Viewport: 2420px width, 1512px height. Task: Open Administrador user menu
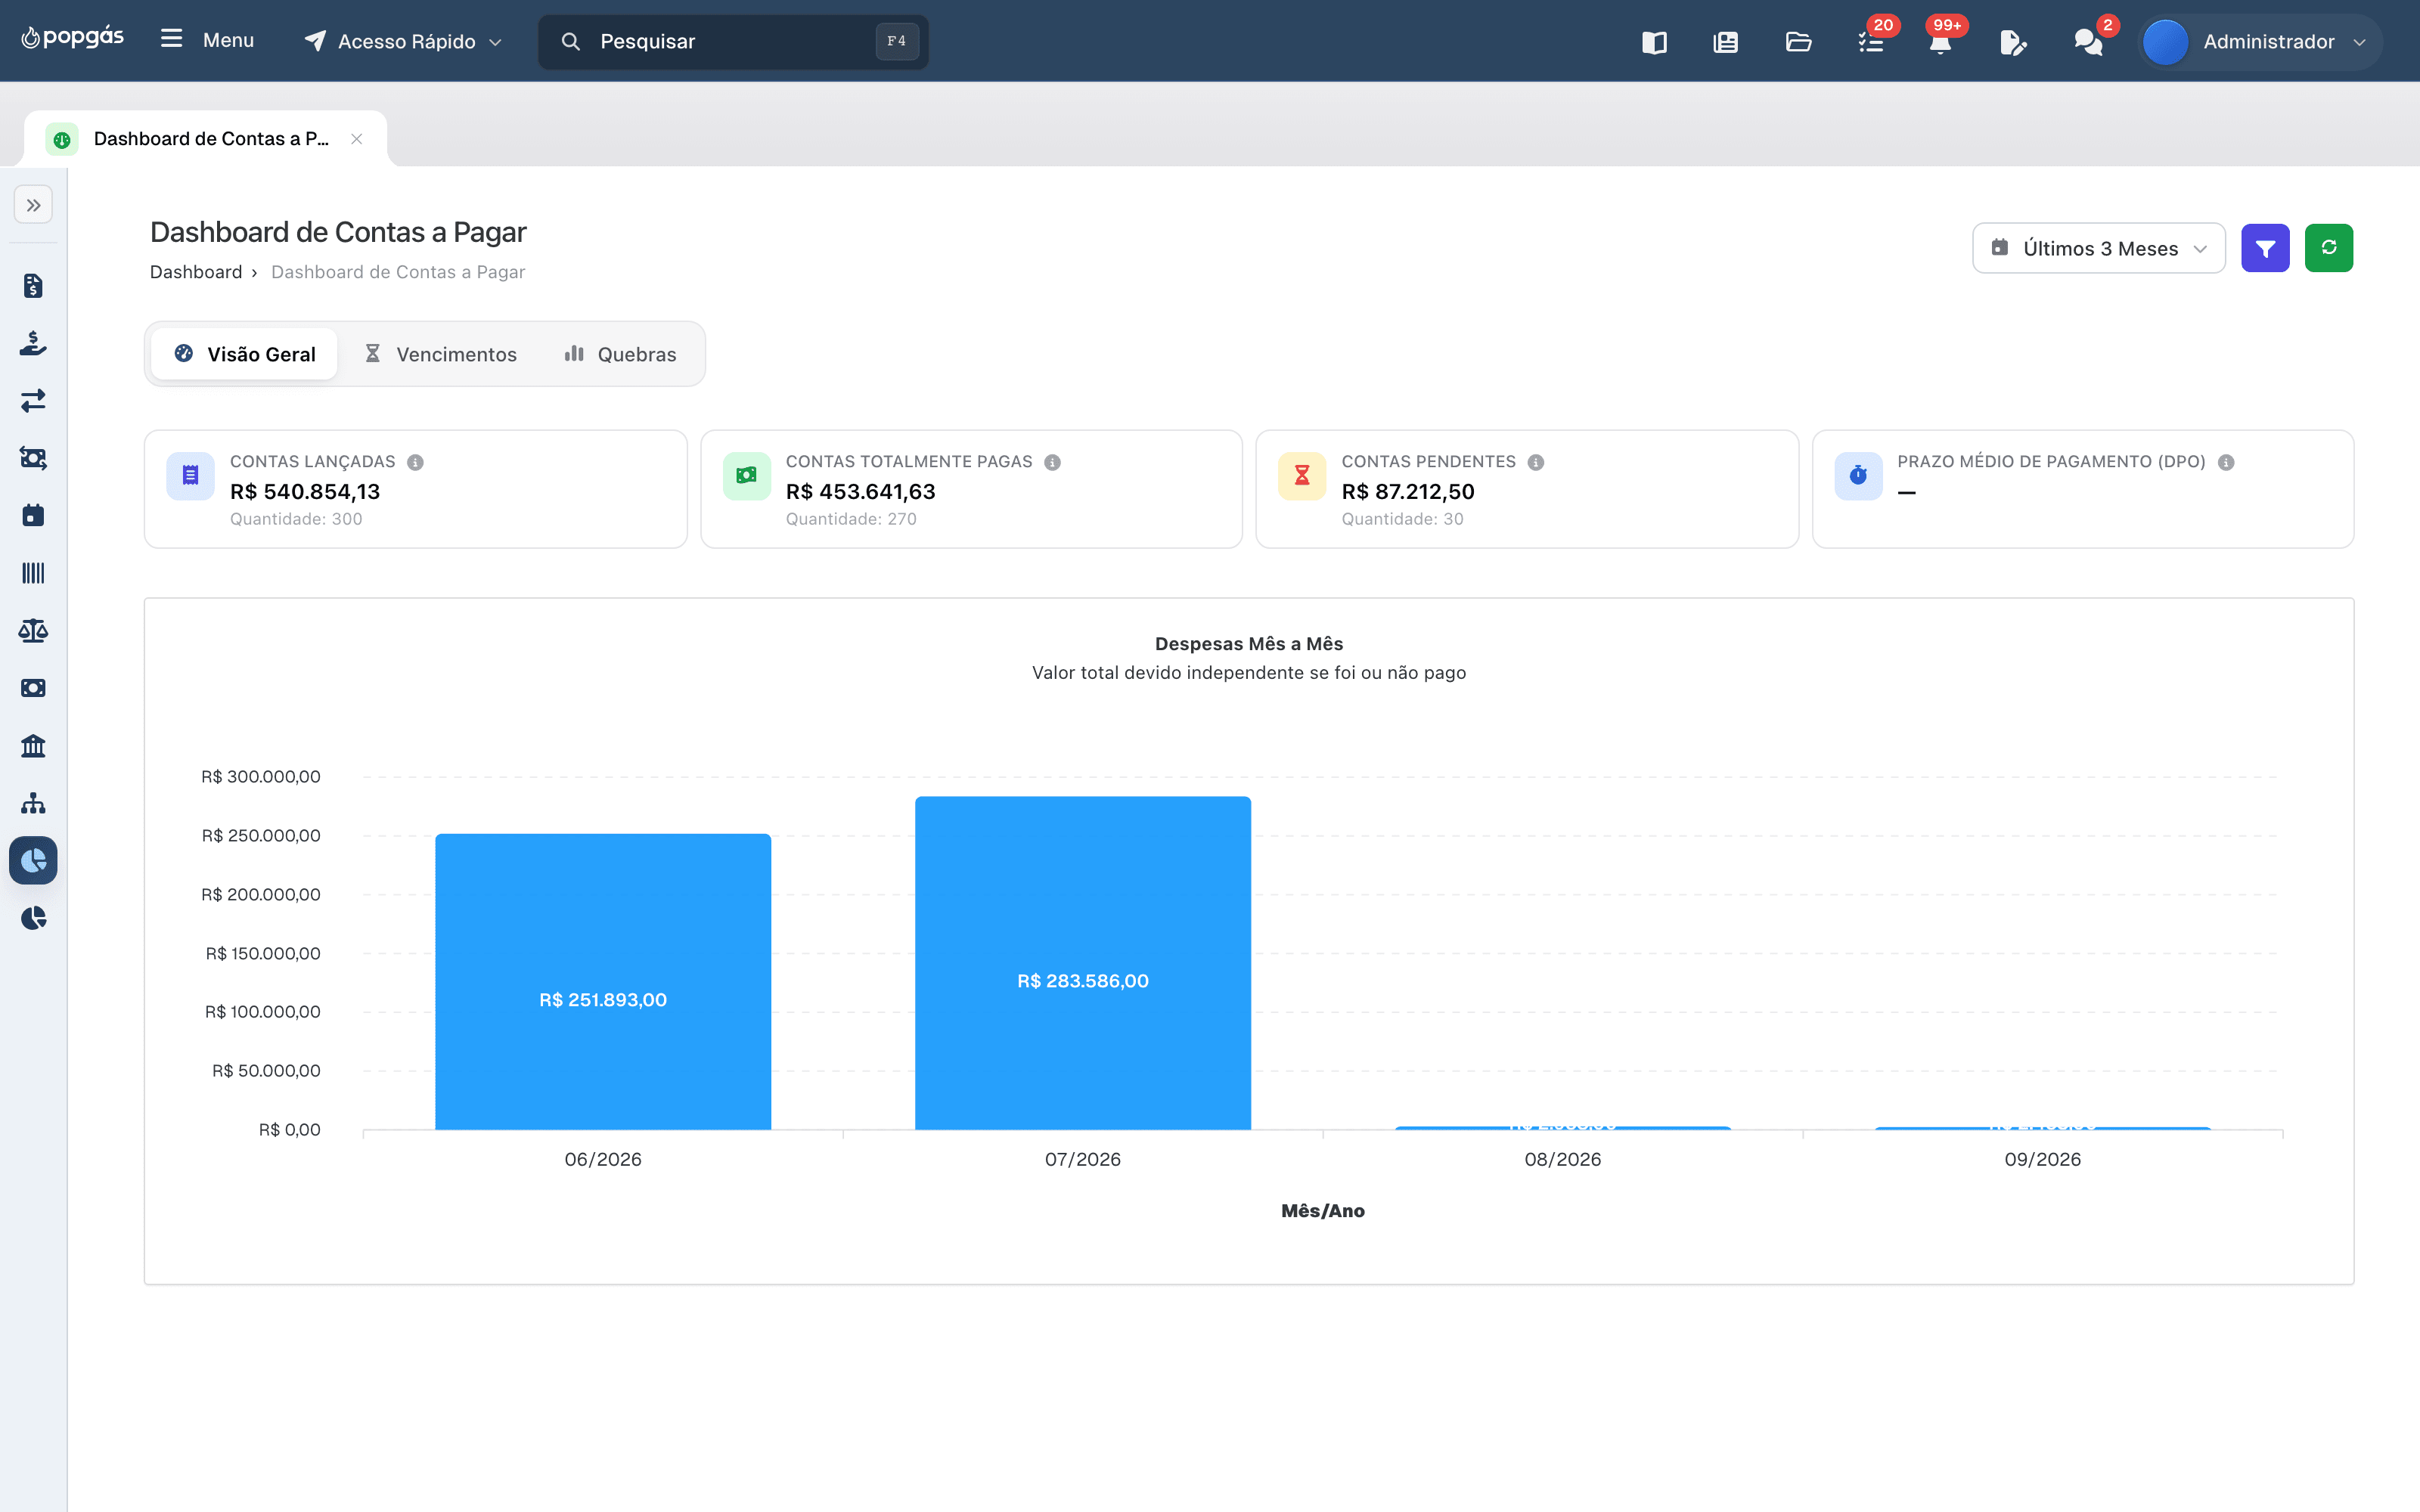coord(2261,42)
